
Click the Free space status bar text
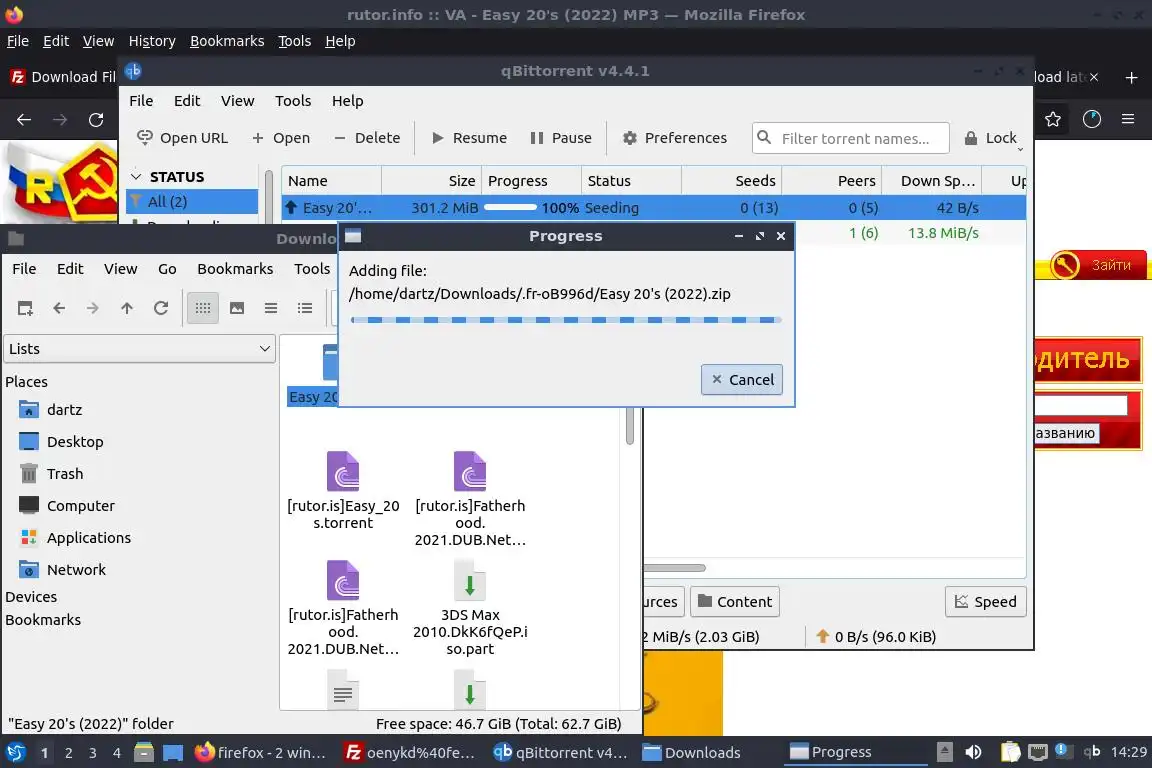[498, 724]
